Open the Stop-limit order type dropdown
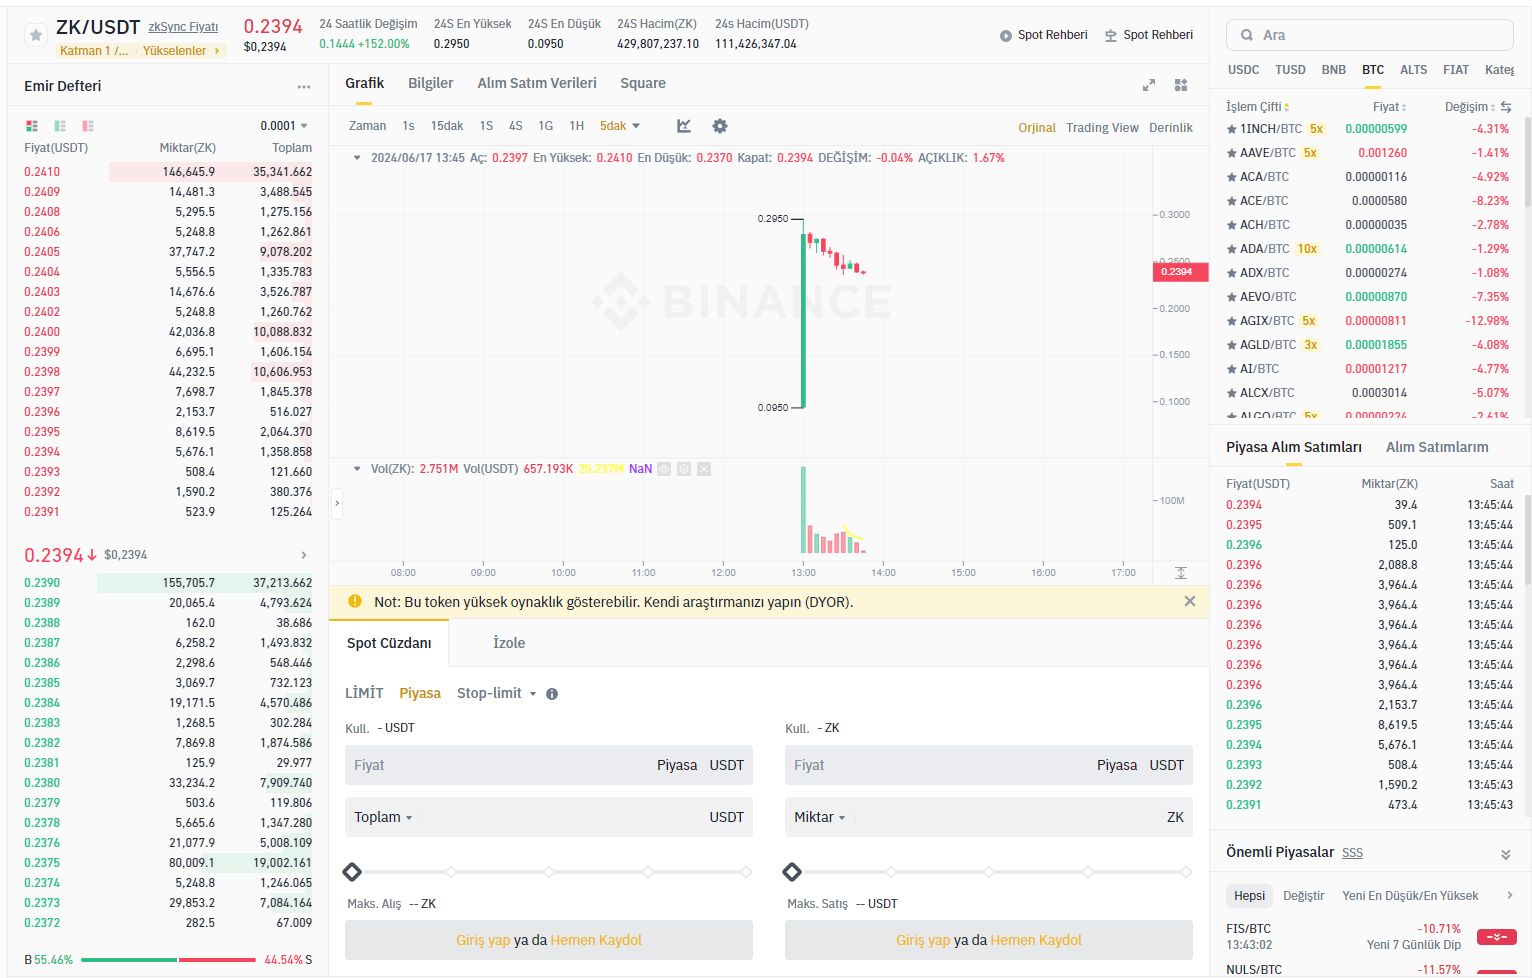The width and height of the screenshot is (1532, 978). coord(497,694)
